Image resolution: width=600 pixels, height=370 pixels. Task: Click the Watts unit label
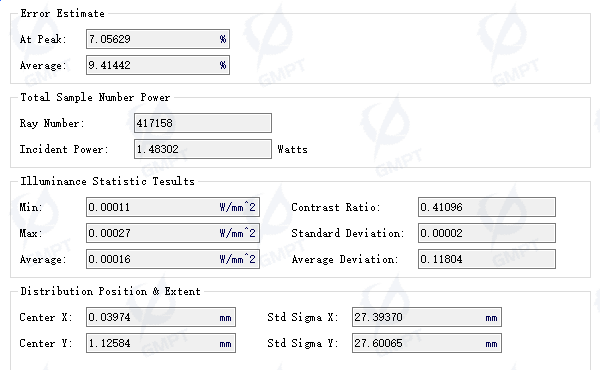pos(292,149)
